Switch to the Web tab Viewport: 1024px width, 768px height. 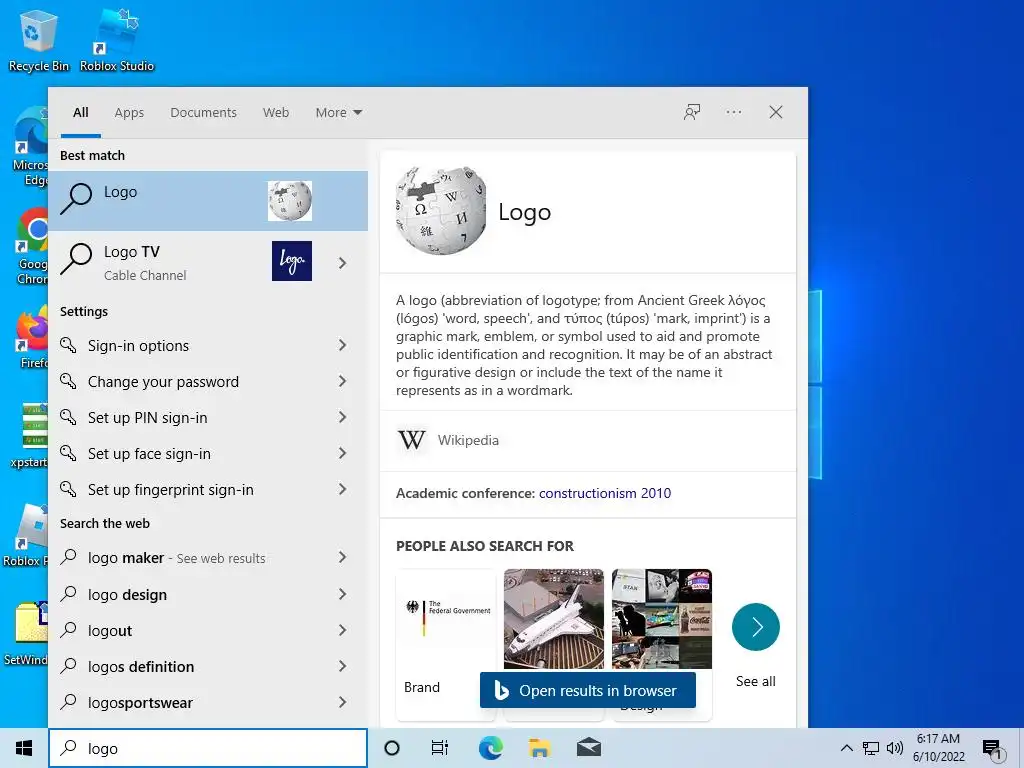tap(276, 112)
